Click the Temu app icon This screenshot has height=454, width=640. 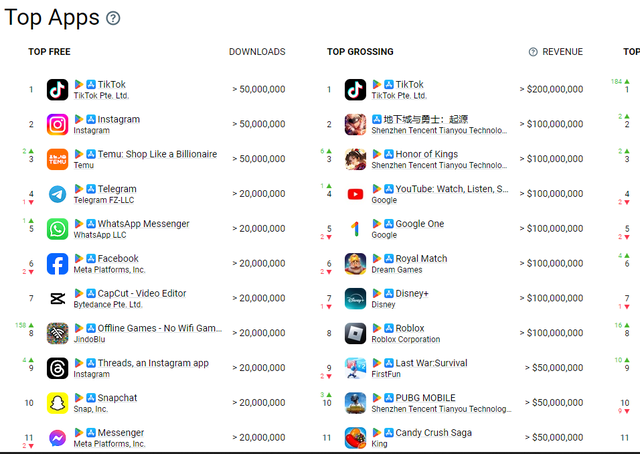pyautogui.click(x=57, y=159)
